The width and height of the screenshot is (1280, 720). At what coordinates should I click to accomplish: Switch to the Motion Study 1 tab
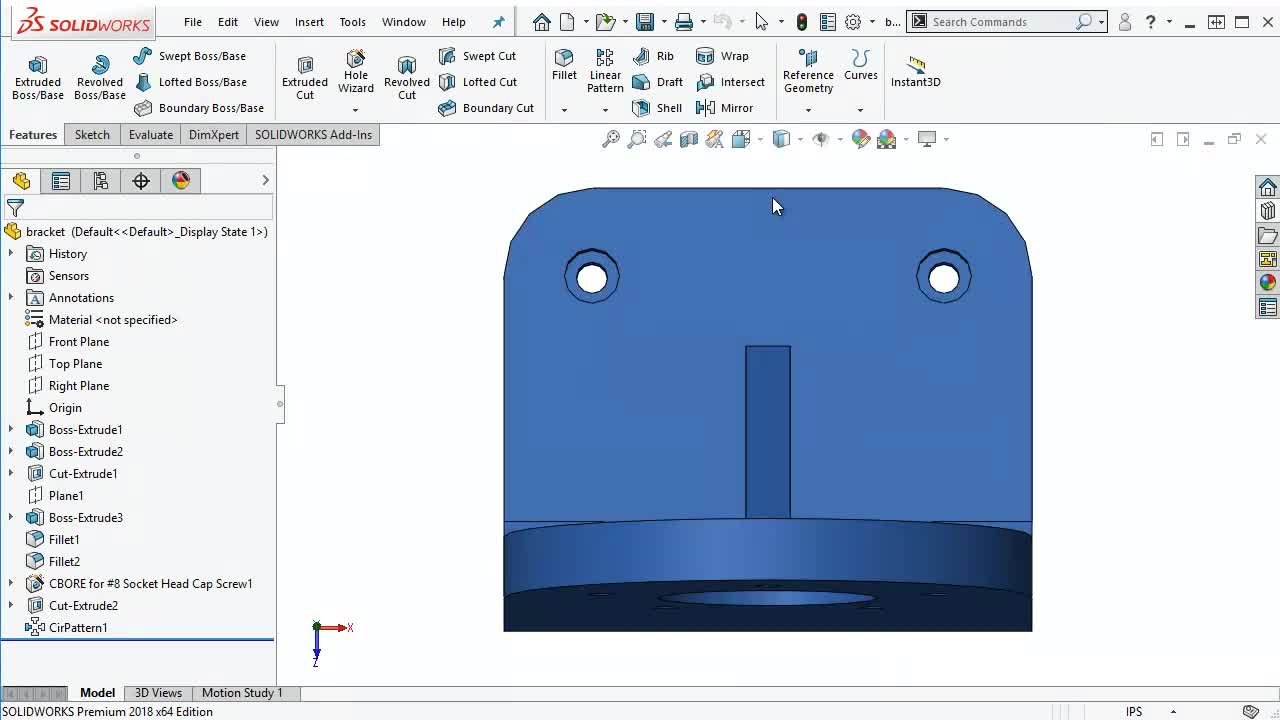[242, 693]
